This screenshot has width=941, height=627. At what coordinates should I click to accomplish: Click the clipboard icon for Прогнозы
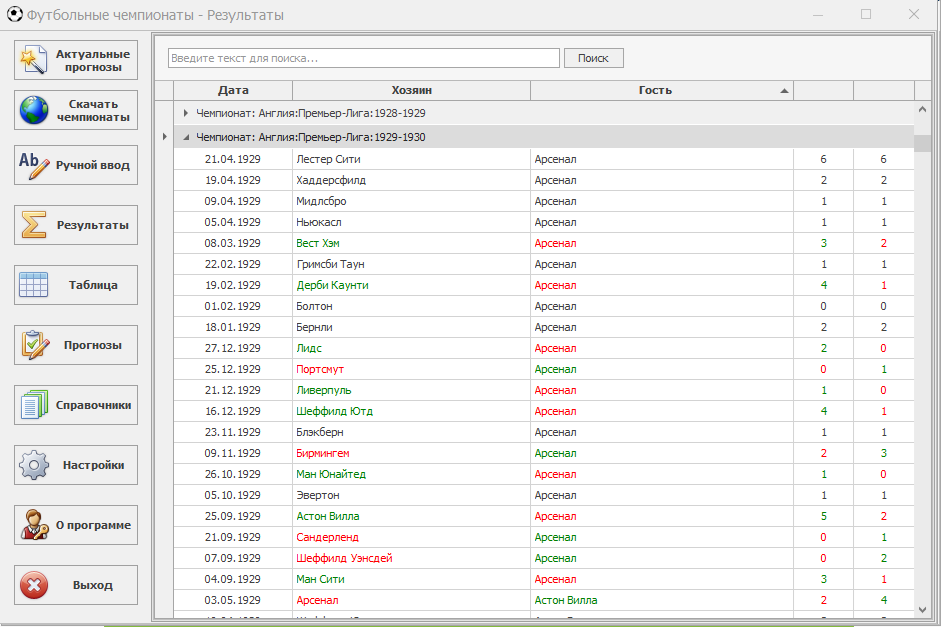click(35, 345)
